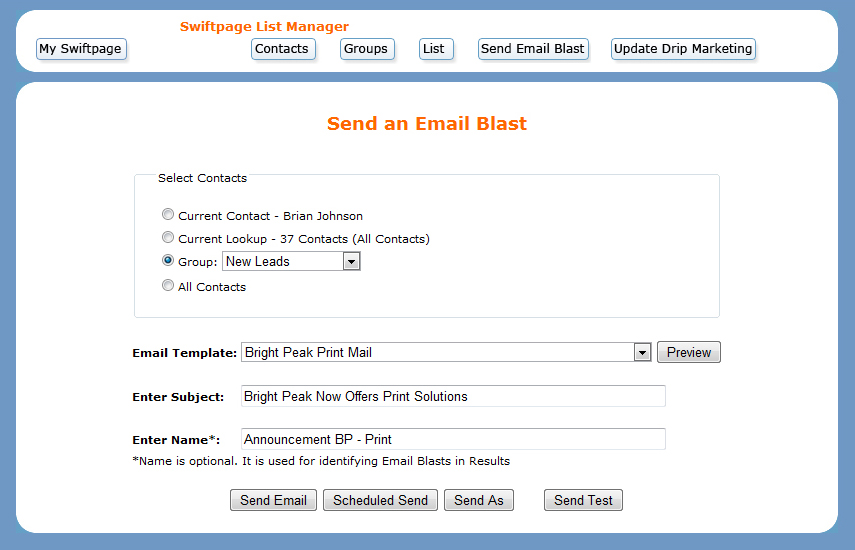
Task: Click the Email Template label
Action: 184,353
